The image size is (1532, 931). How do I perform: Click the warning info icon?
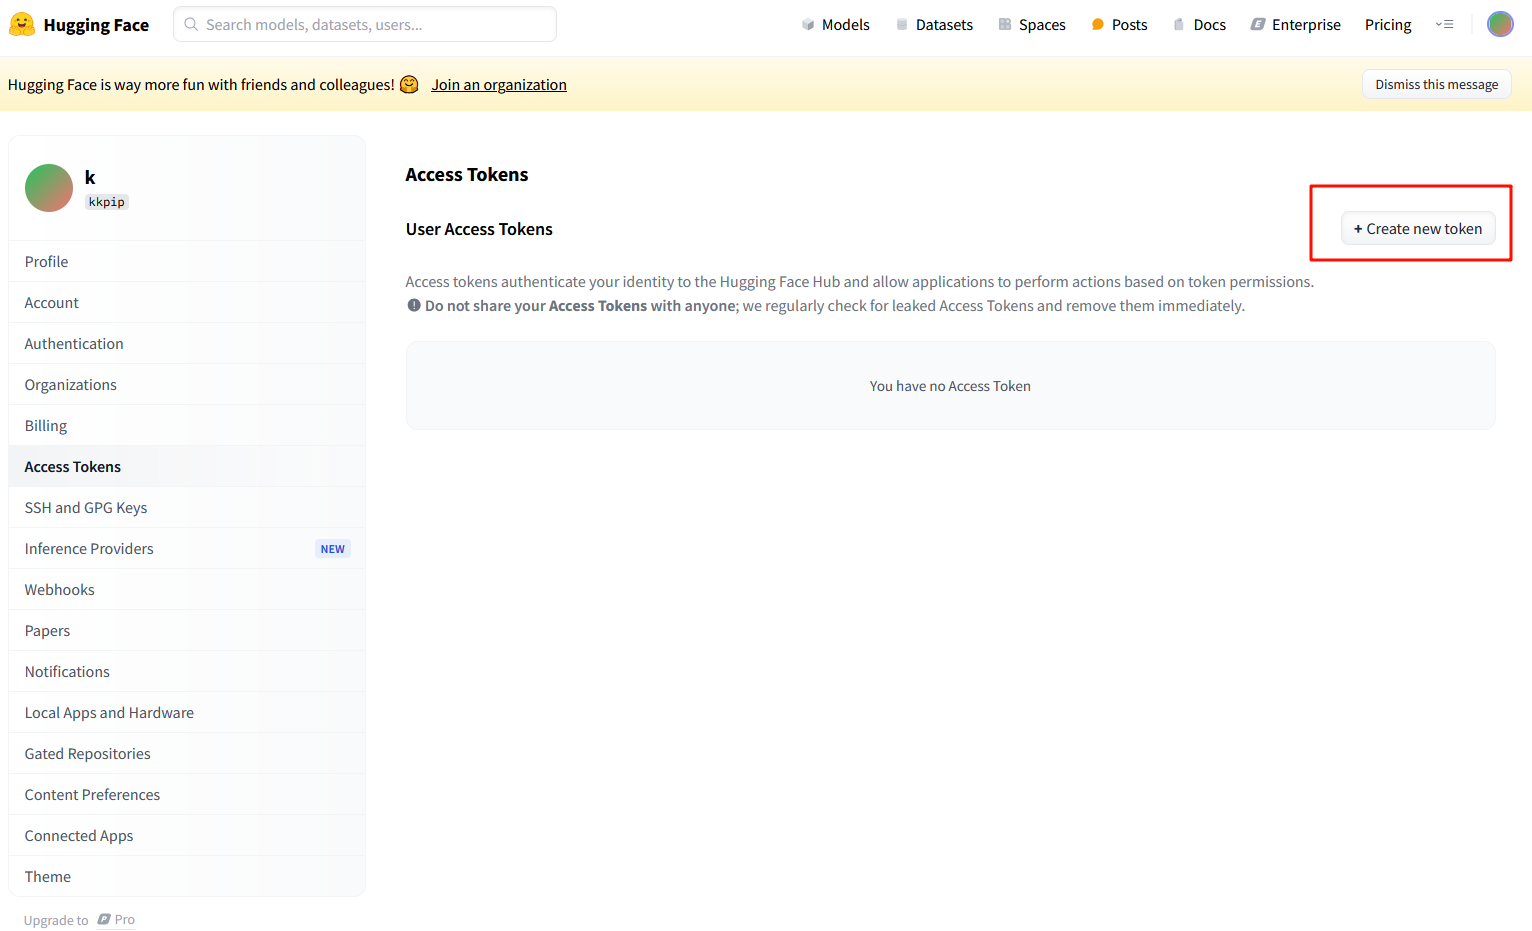[414, 305]
